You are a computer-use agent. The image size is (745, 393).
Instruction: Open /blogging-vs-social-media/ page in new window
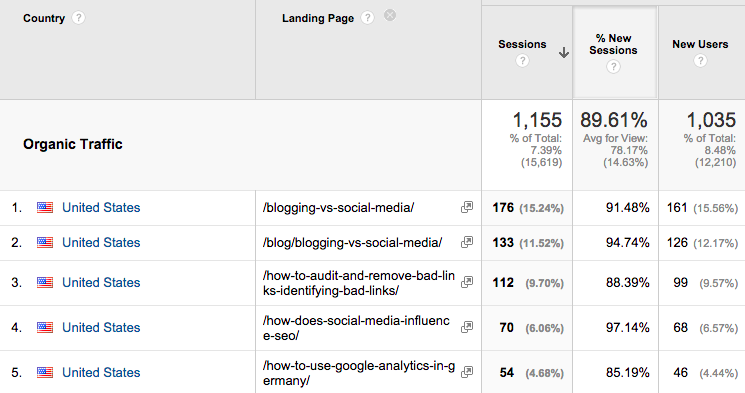pos(467,207)
